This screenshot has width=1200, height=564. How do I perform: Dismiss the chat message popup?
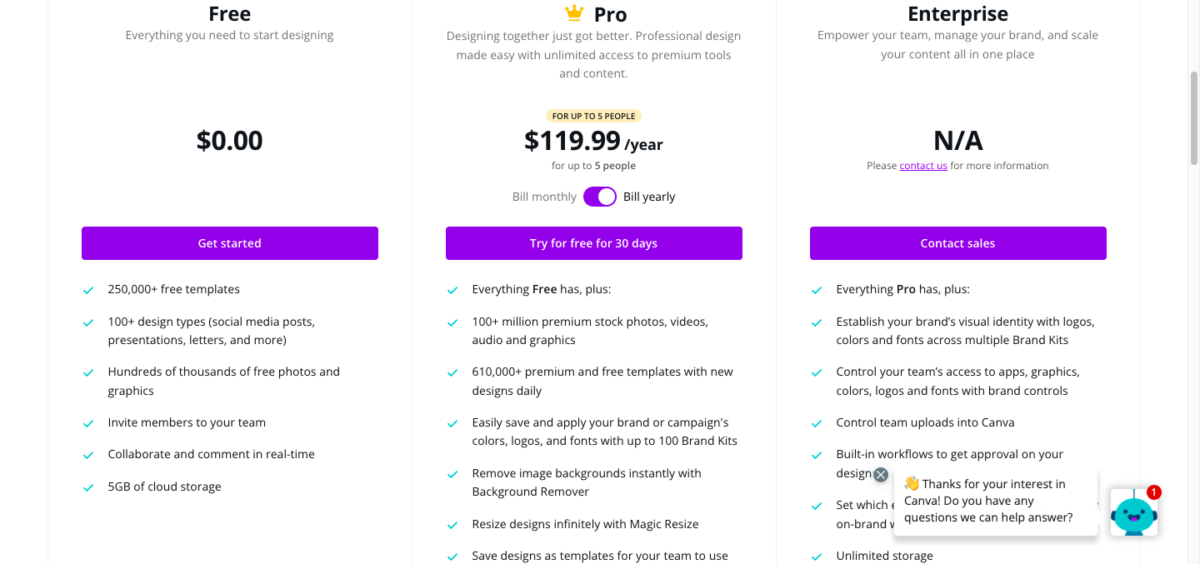click(x=880, y=475)
